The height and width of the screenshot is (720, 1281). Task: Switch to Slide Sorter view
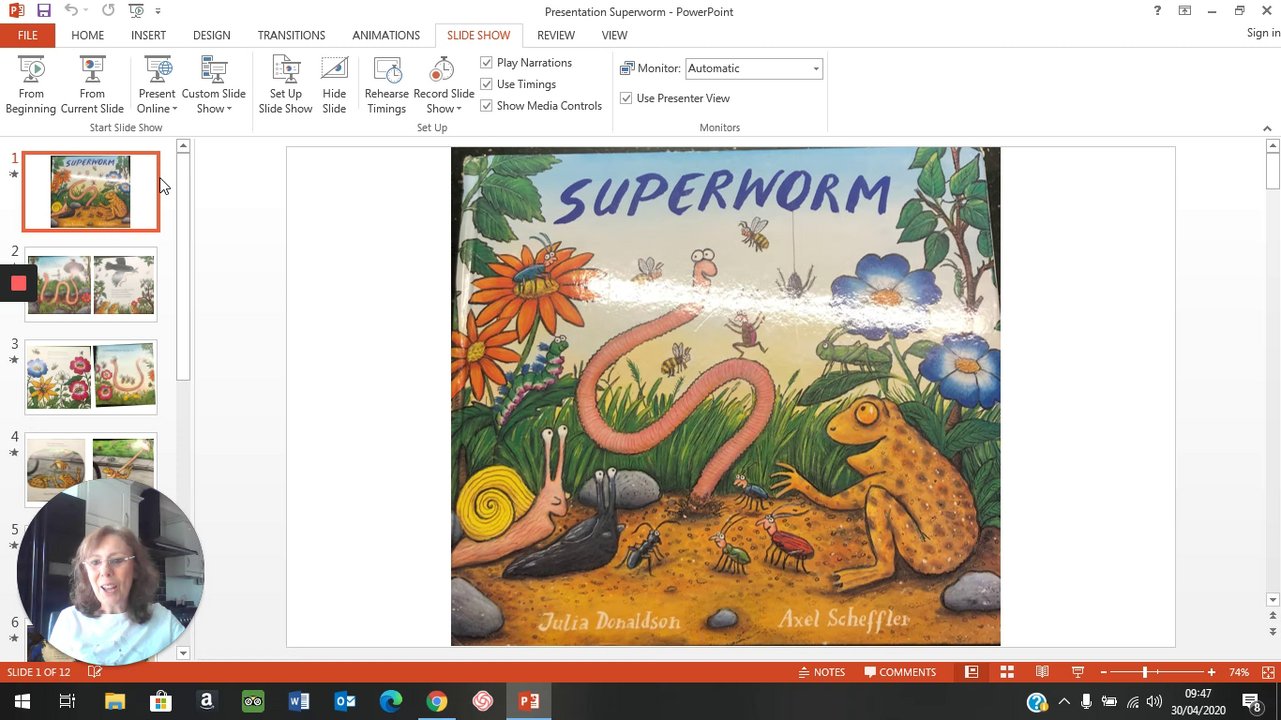pos(1007,672)
